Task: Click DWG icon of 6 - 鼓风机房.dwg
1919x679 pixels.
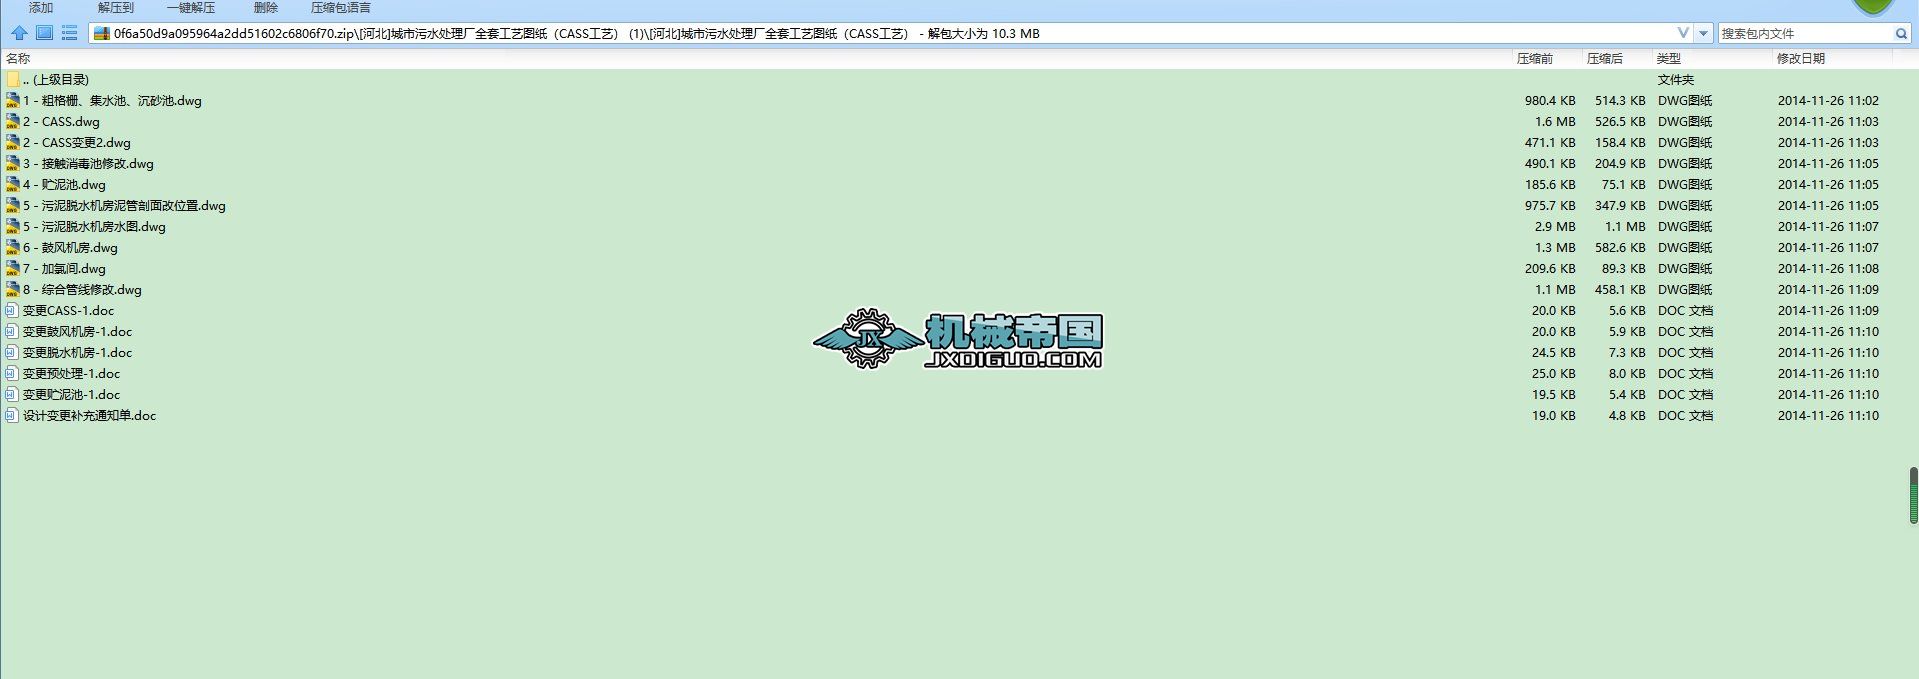Action: tap(12, 247)
